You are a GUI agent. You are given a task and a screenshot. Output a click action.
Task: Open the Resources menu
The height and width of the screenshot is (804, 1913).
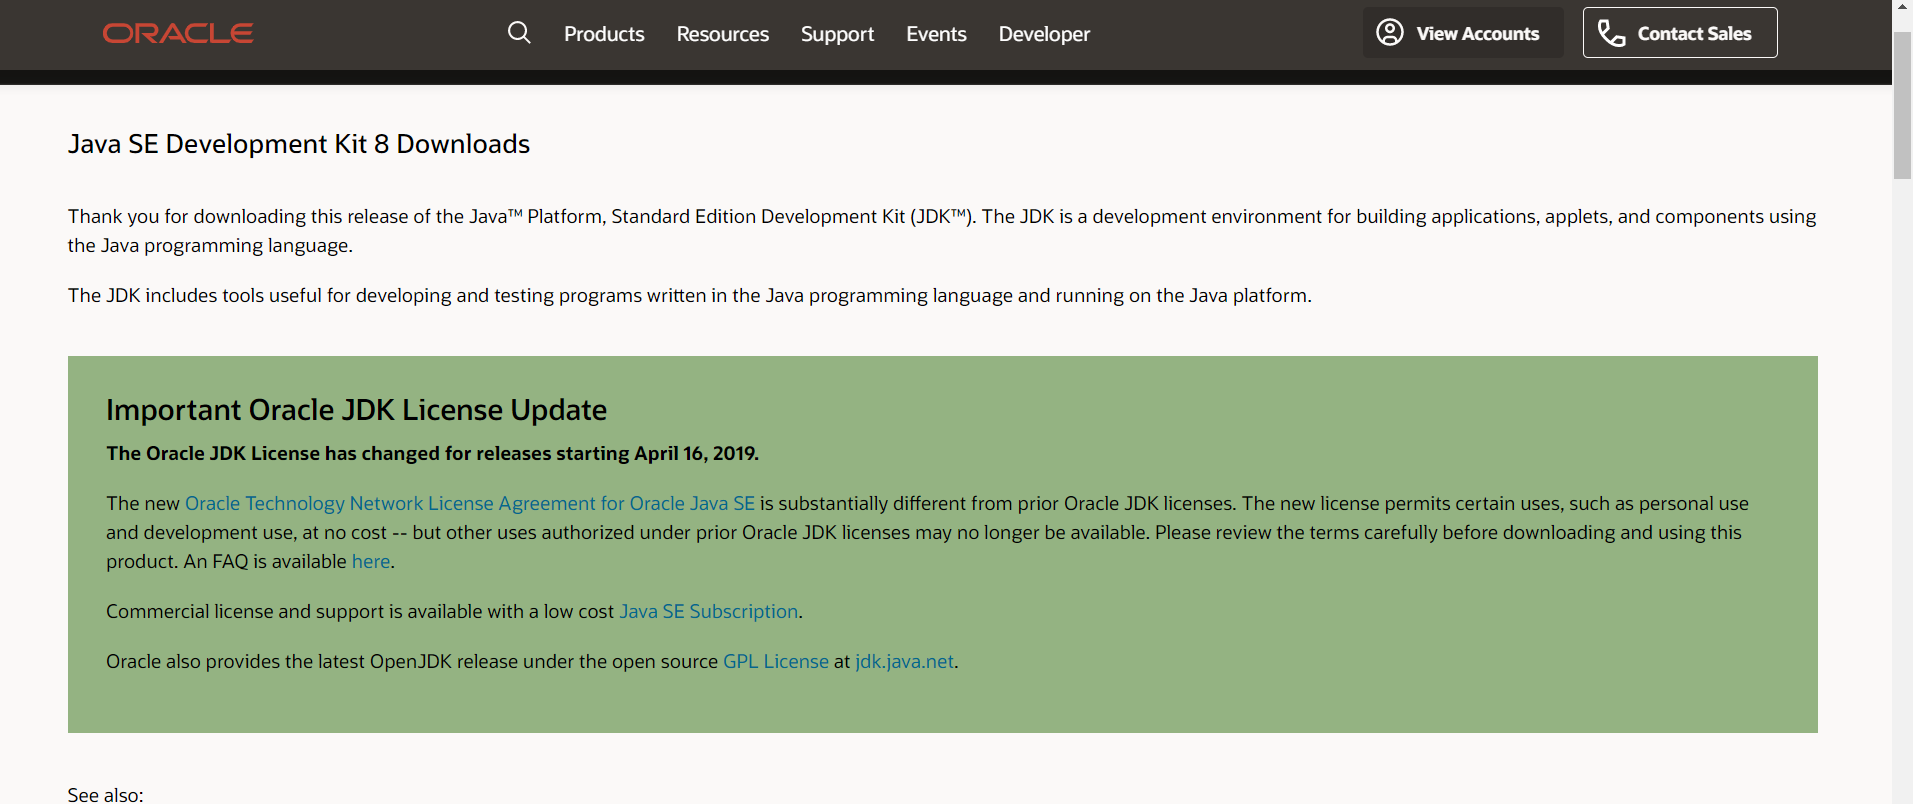[x=723, y=34]
